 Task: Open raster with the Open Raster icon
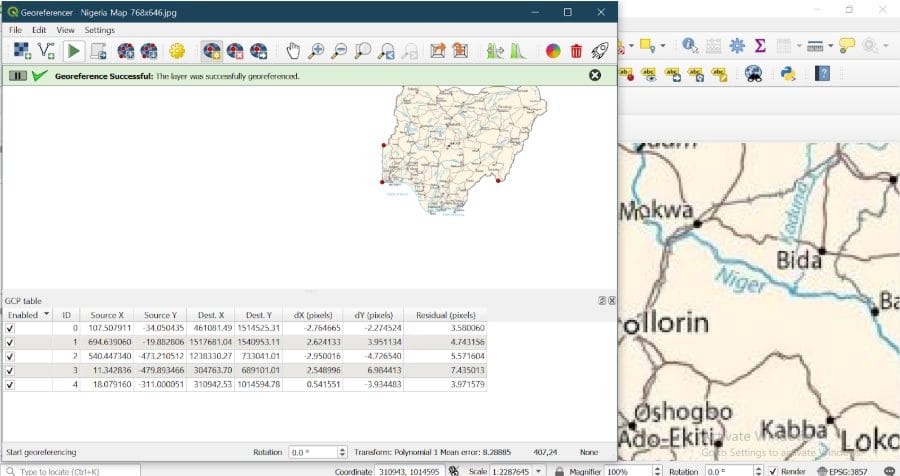point(21,50)
